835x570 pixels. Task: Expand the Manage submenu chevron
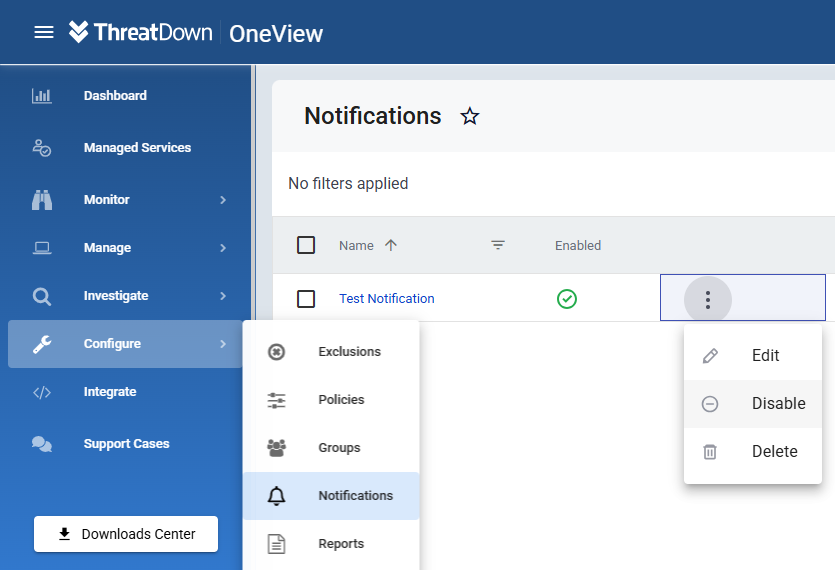tap(223, 248)
